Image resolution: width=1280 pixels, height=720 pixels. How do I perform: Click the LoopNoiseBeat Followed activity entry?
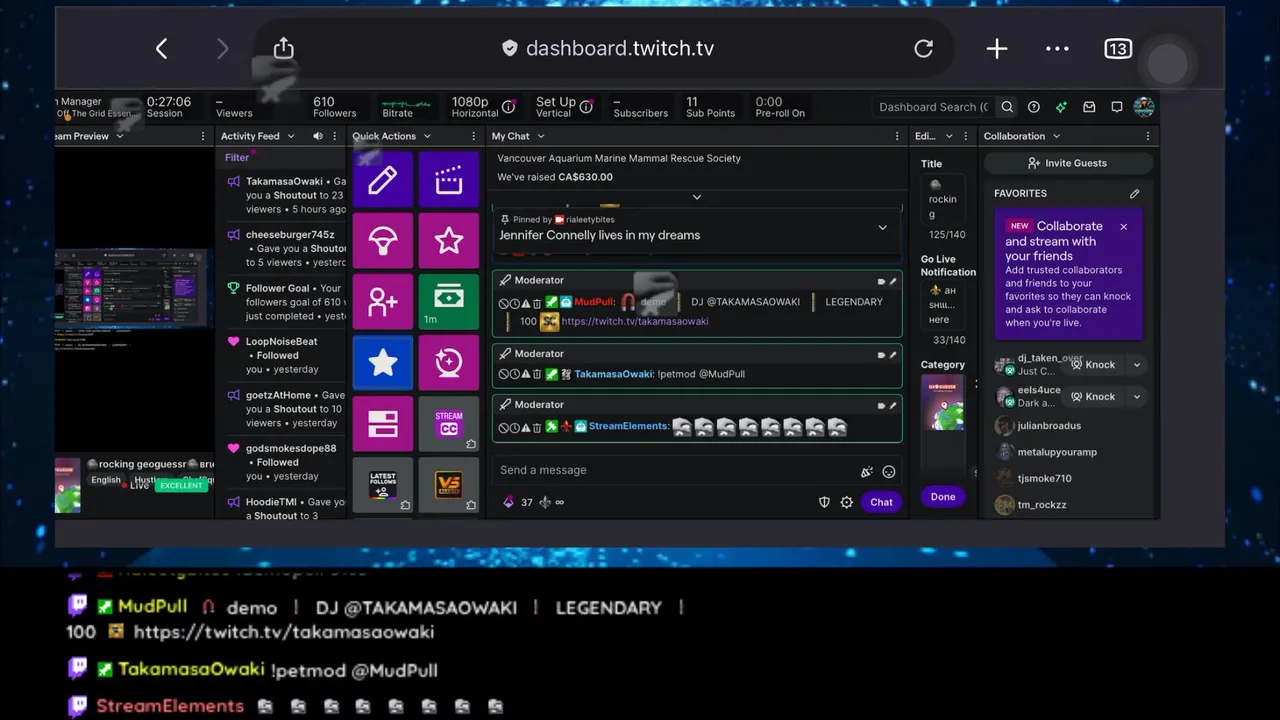[x=282, y=355]
